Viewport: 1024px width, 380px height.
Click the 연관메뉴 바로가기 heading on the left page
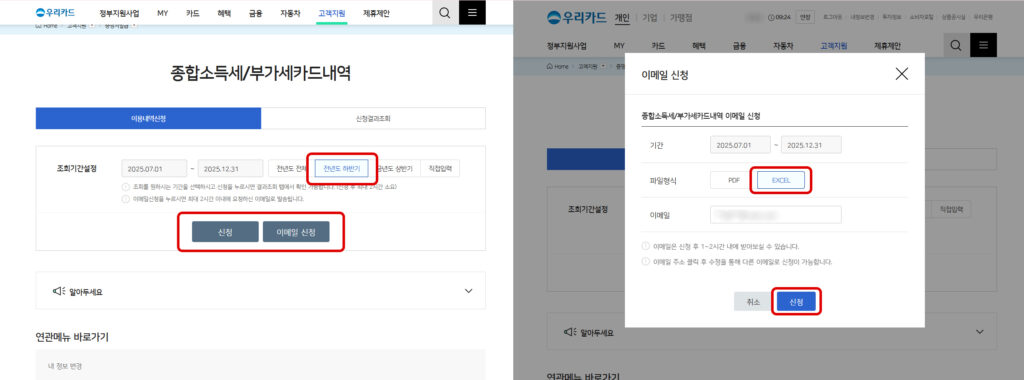[72, 337]
